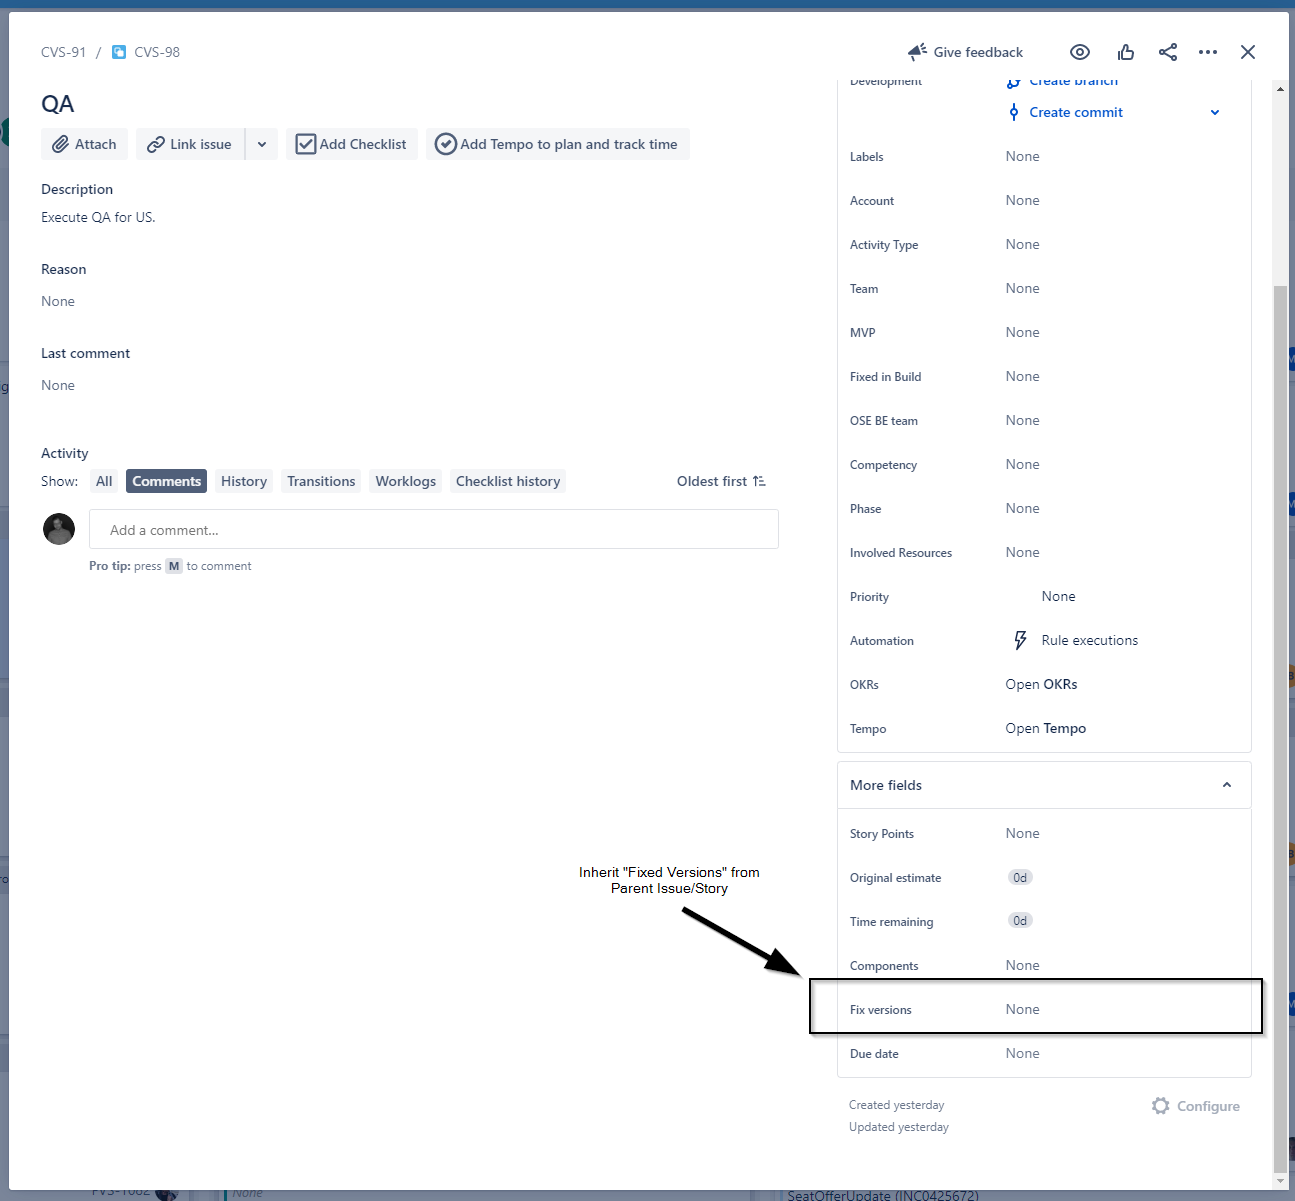Open the Checklist history tab
Image resolution: width=1295 pixels, height=1201 pixels.
coord(508,481)
